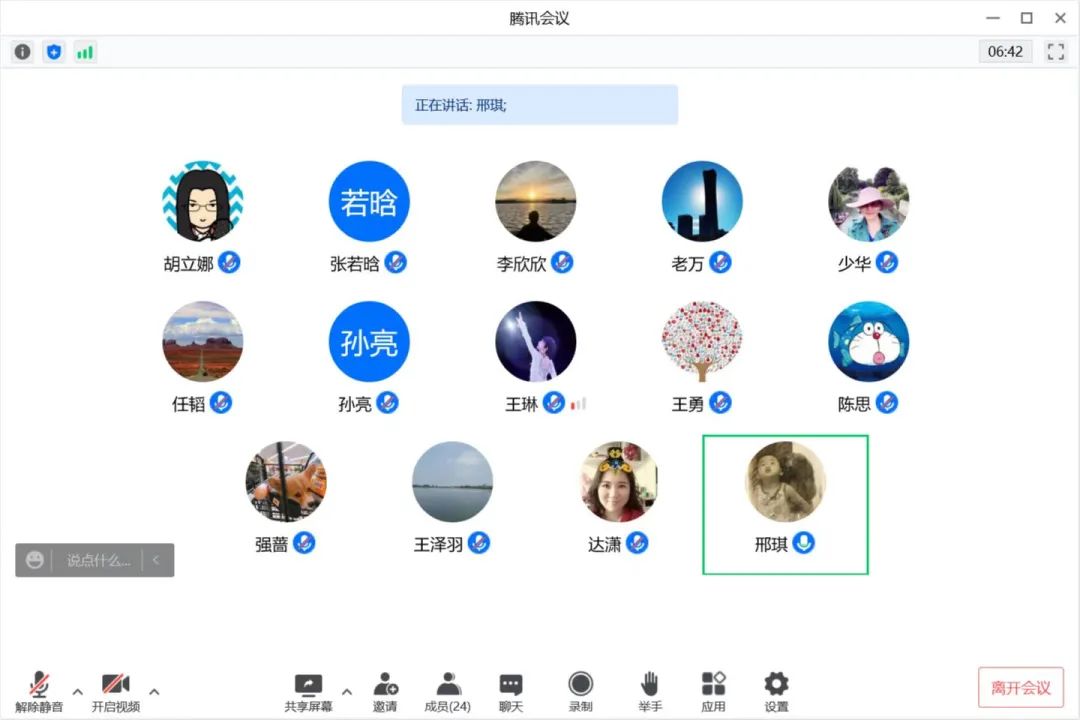Start sharing with 共享屏幕

309,692
